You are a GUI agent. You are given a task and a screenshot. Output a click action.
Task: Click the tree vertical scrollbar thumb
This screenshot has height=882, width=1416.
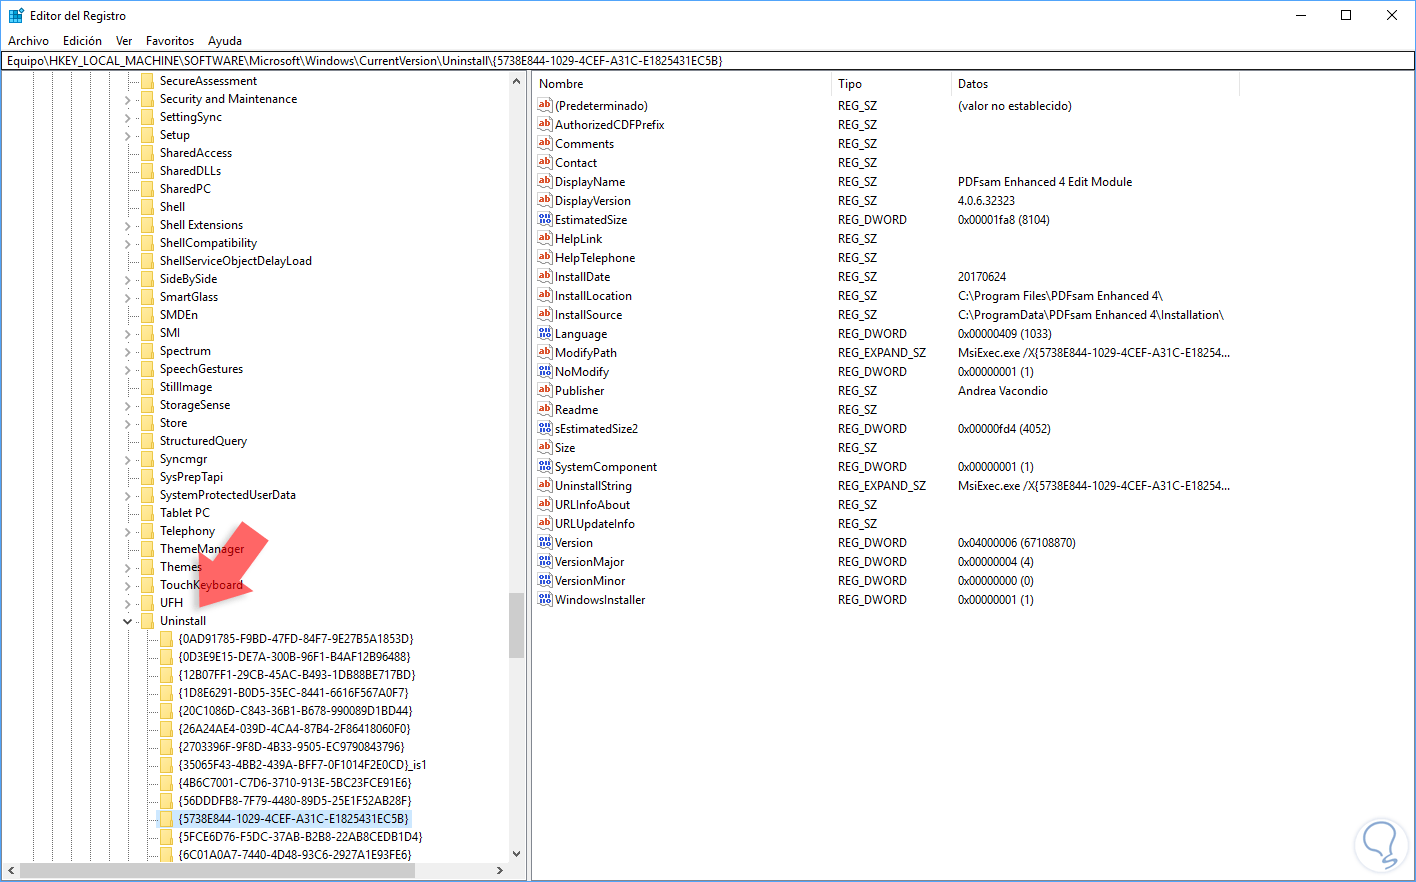coord(516,625)
